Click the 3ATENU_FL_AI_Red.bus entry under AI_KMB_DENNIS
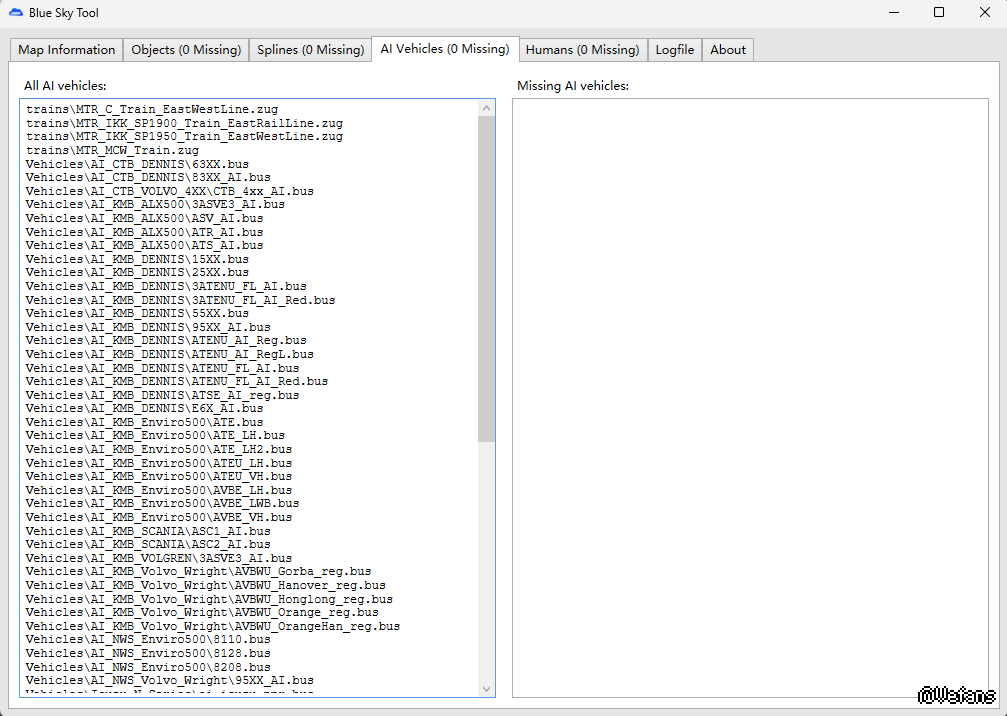 point(180,300)
